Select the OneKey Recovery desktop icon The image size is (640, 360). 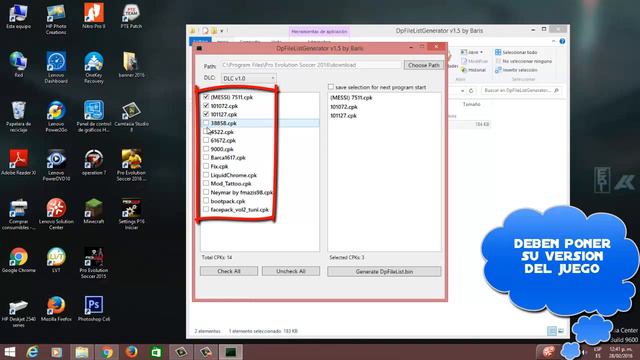pos(93,67)
